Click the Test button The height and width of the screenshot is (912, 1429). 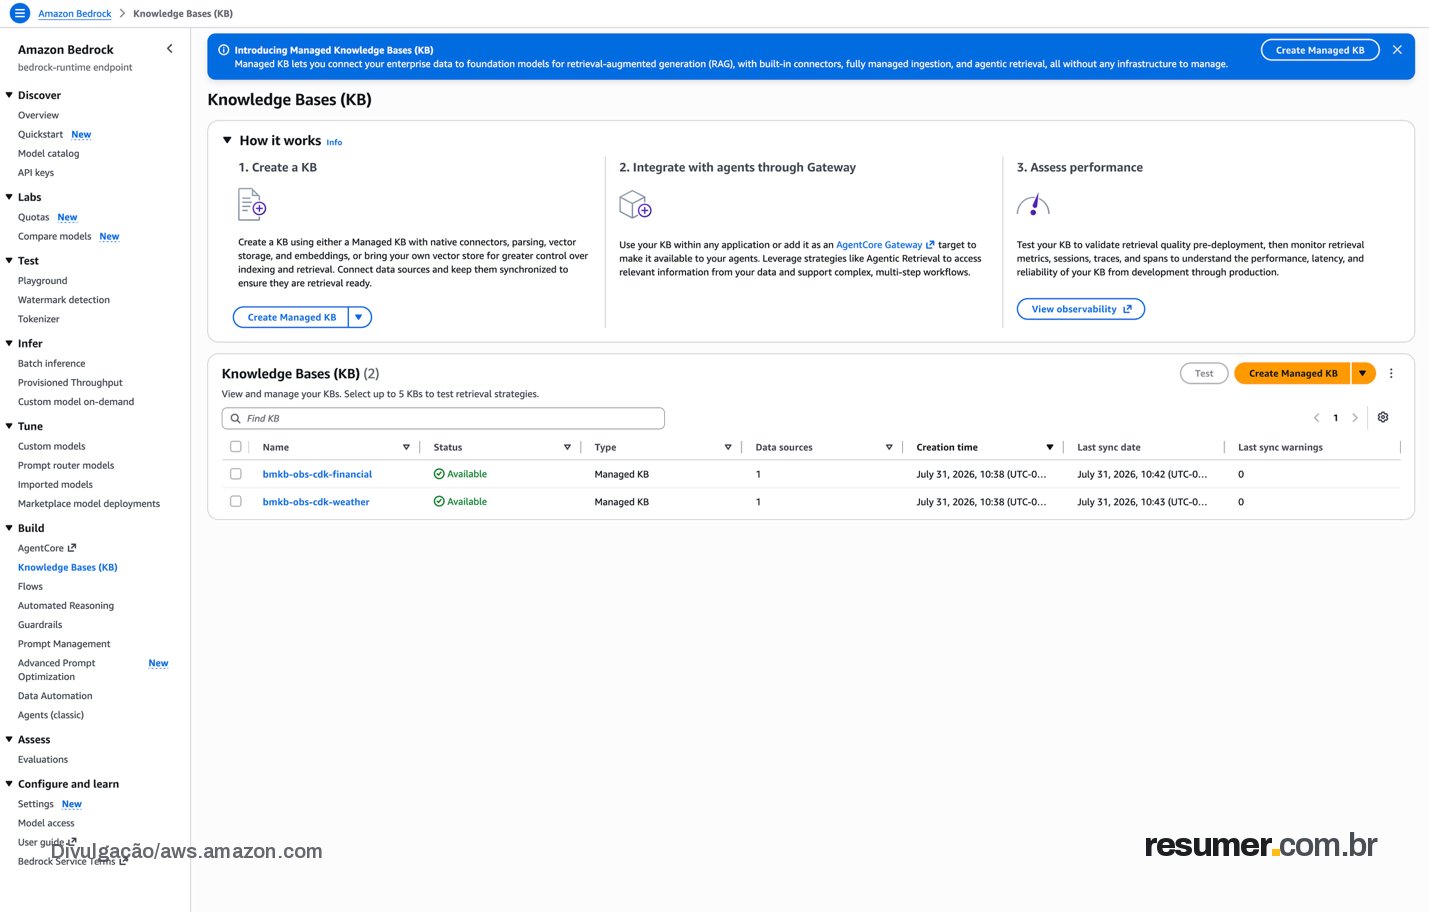1204,374
